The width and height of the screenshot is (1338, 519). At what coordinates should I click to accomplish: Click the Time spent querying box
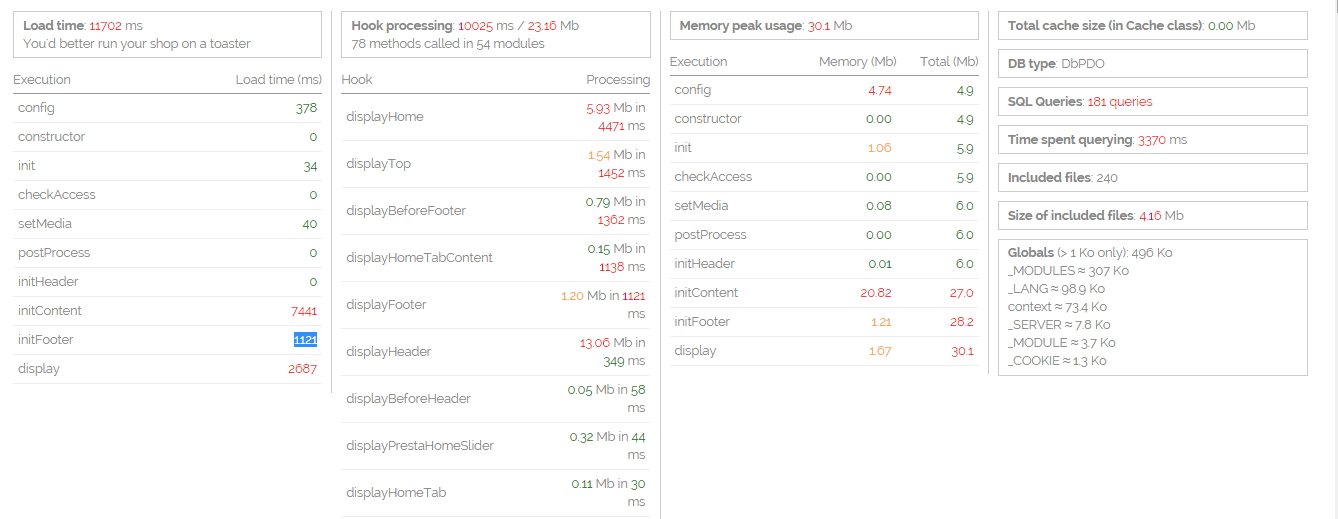pos(1152,140)
